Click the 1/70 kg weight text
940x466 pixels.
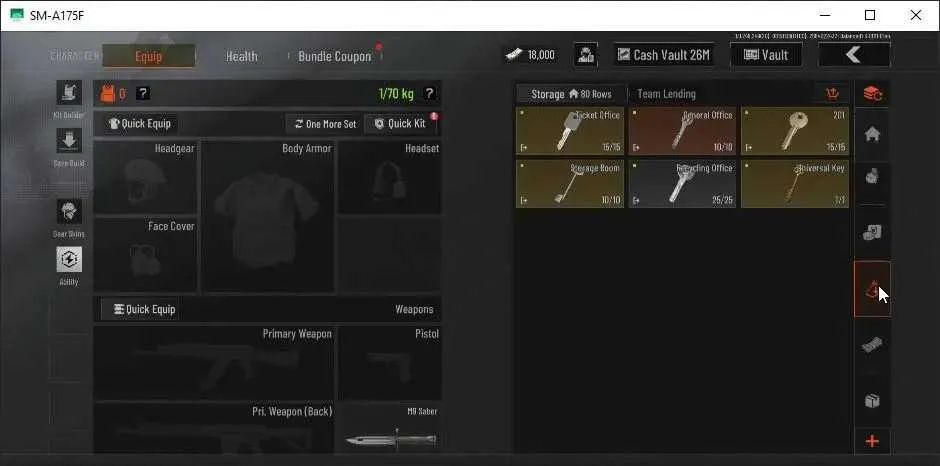point(396,94)
